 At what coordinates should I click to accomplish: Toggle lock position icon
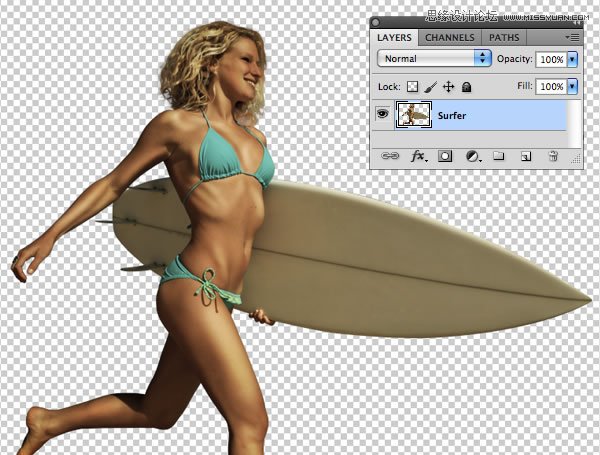click(x=448, y=87)
